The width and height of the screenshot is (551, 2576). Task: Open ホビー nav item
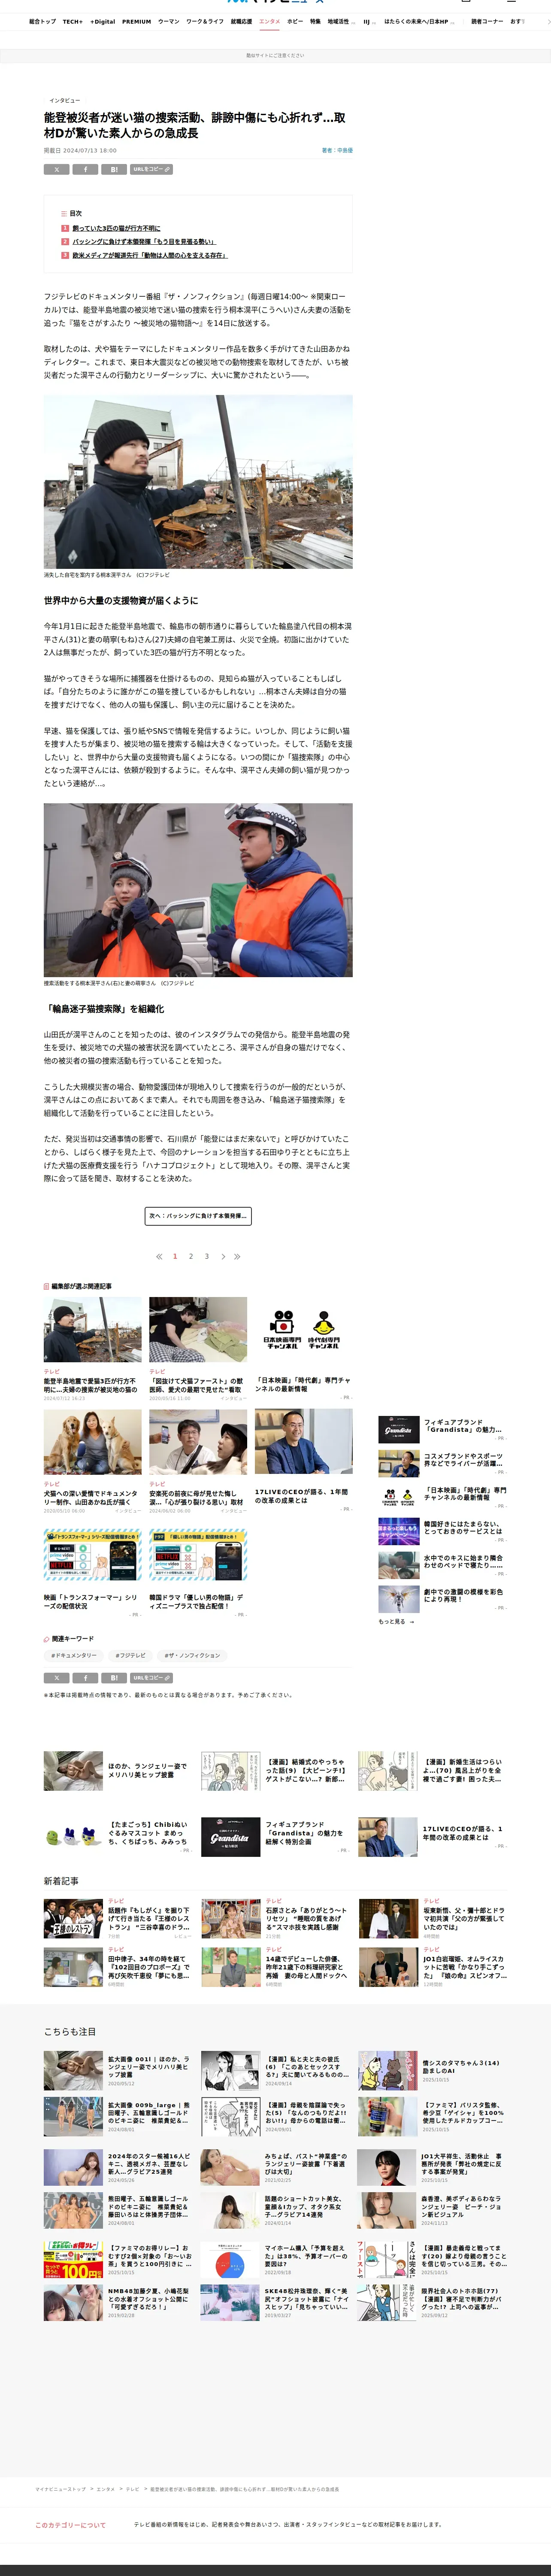pos(295,21)
